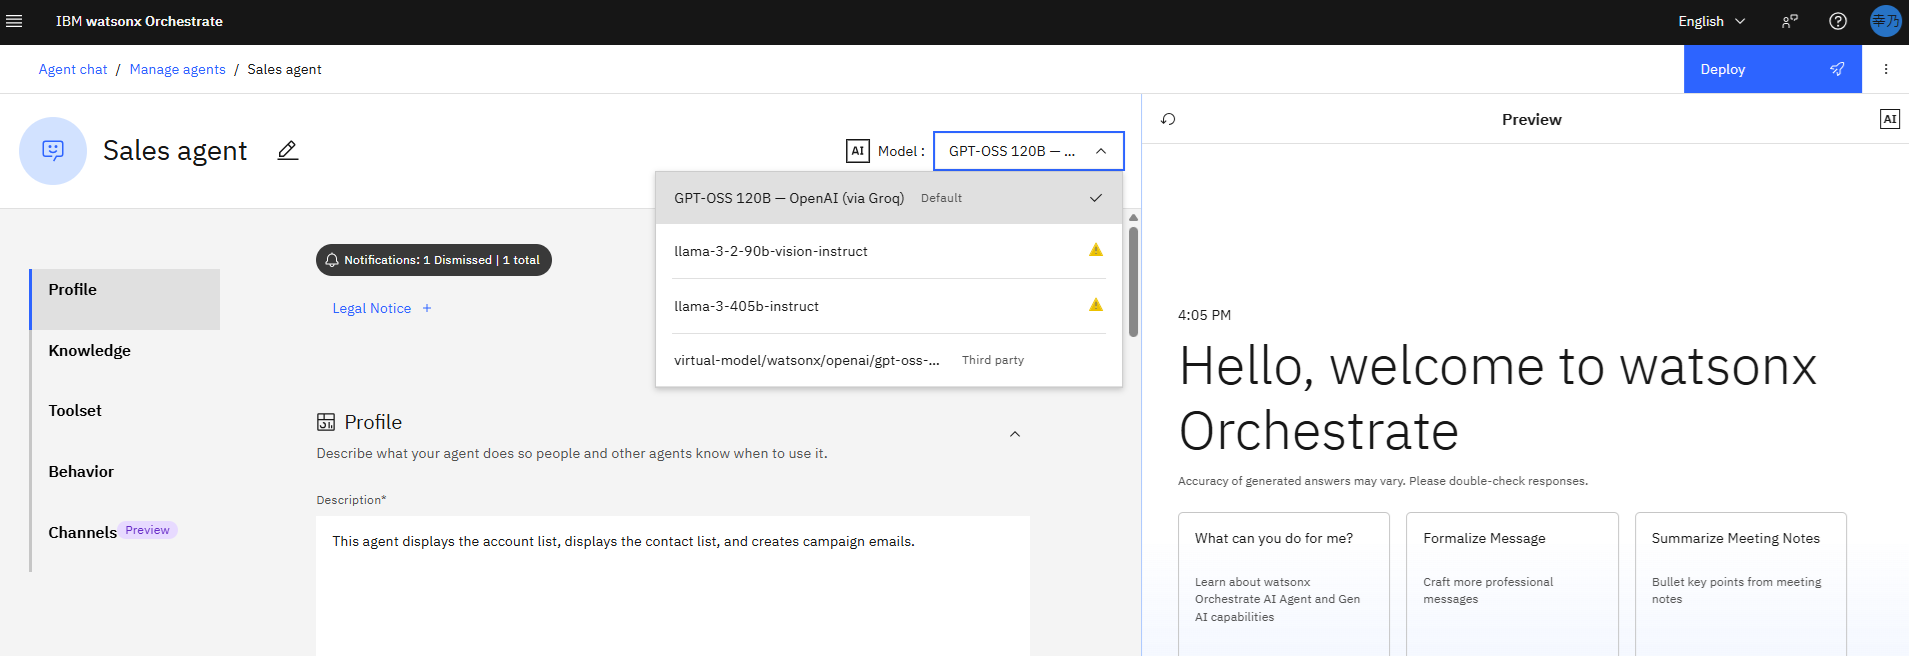Collapse the Model dropdown
Viewport: 1909px width, 656px height.
(x=1101, y=151)
